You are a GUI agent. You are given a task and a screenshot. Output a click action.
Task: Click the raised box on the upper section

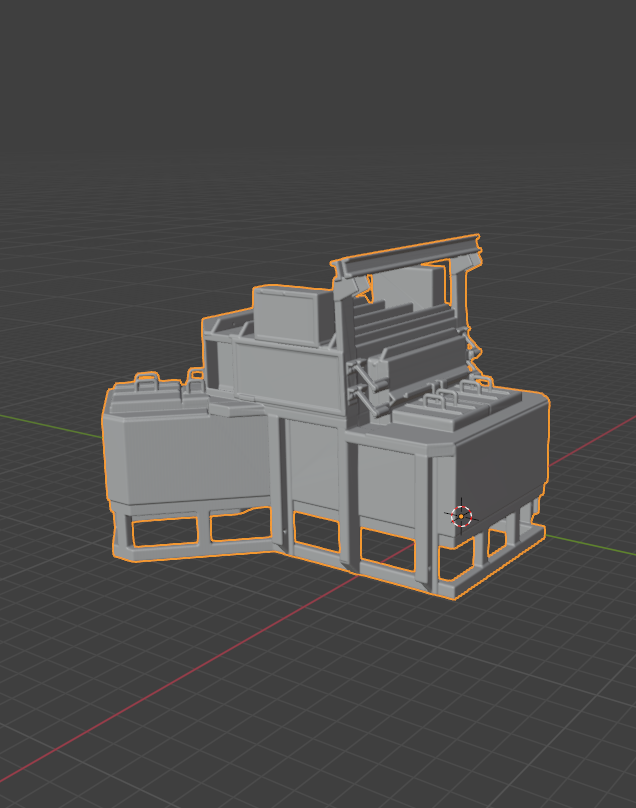pos(290,314)
